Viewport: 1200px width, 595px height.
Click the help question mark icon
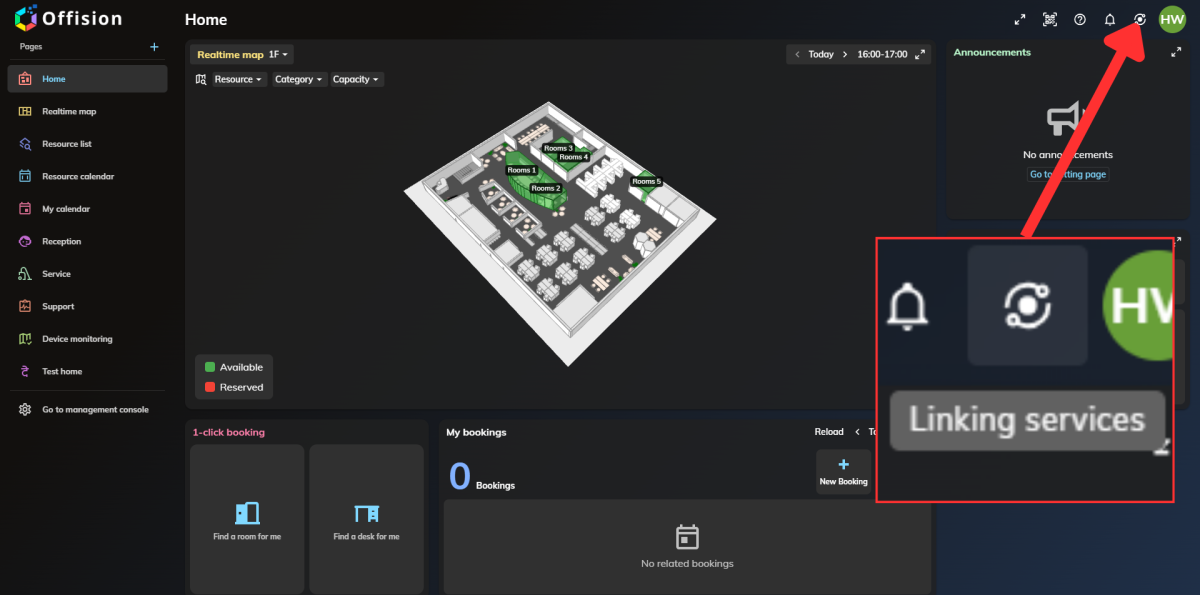pos(1079,18)
